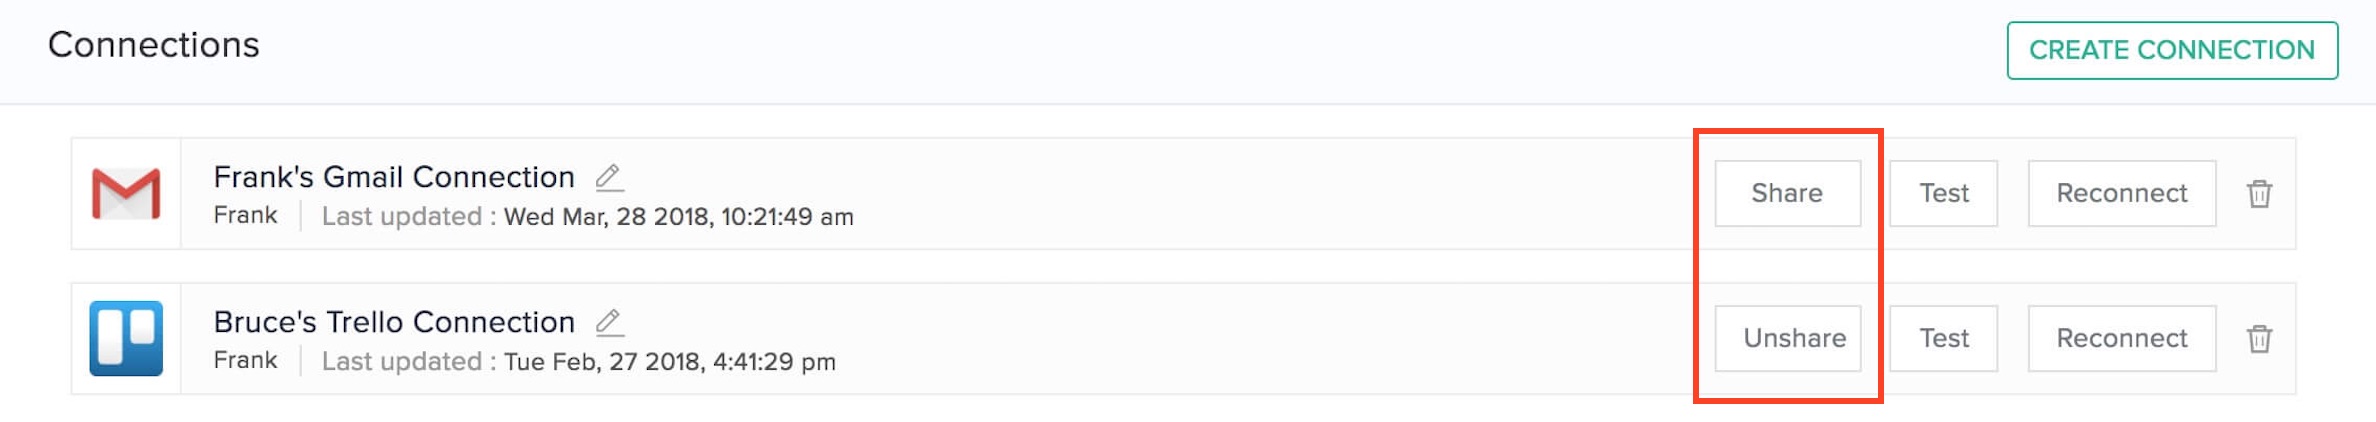This screenshot has width=2376, height=422.
Task: Open the Create Connection dialog
Action: click(x=2172, y=50)
